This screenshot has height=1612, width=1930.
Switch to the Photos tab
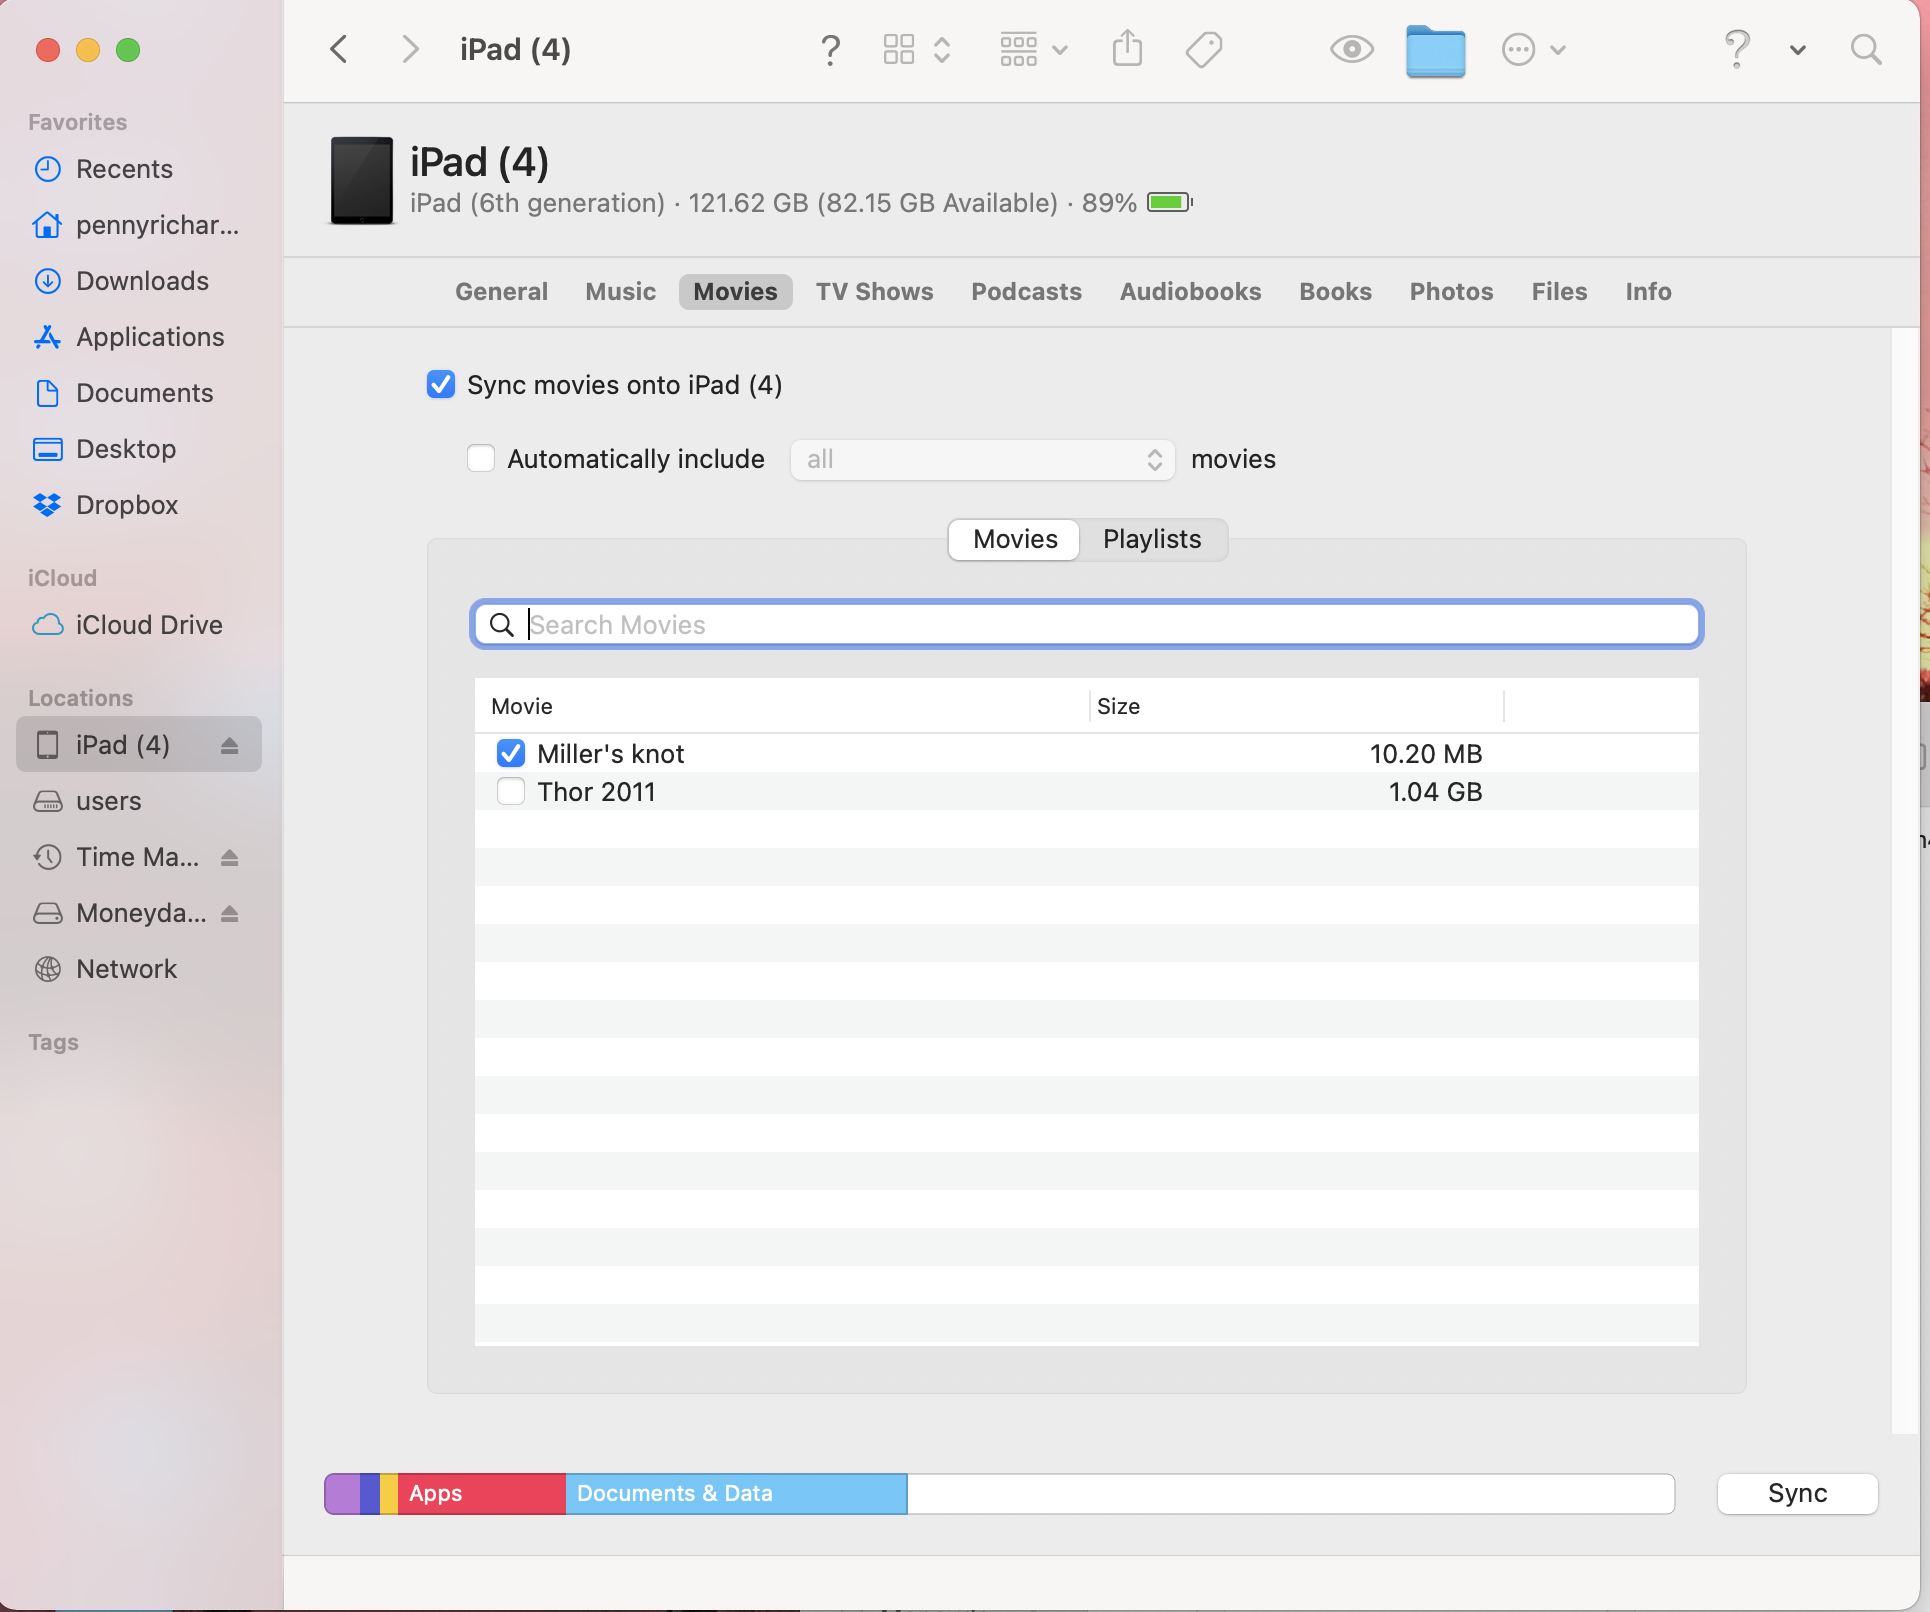point(1451,292)
